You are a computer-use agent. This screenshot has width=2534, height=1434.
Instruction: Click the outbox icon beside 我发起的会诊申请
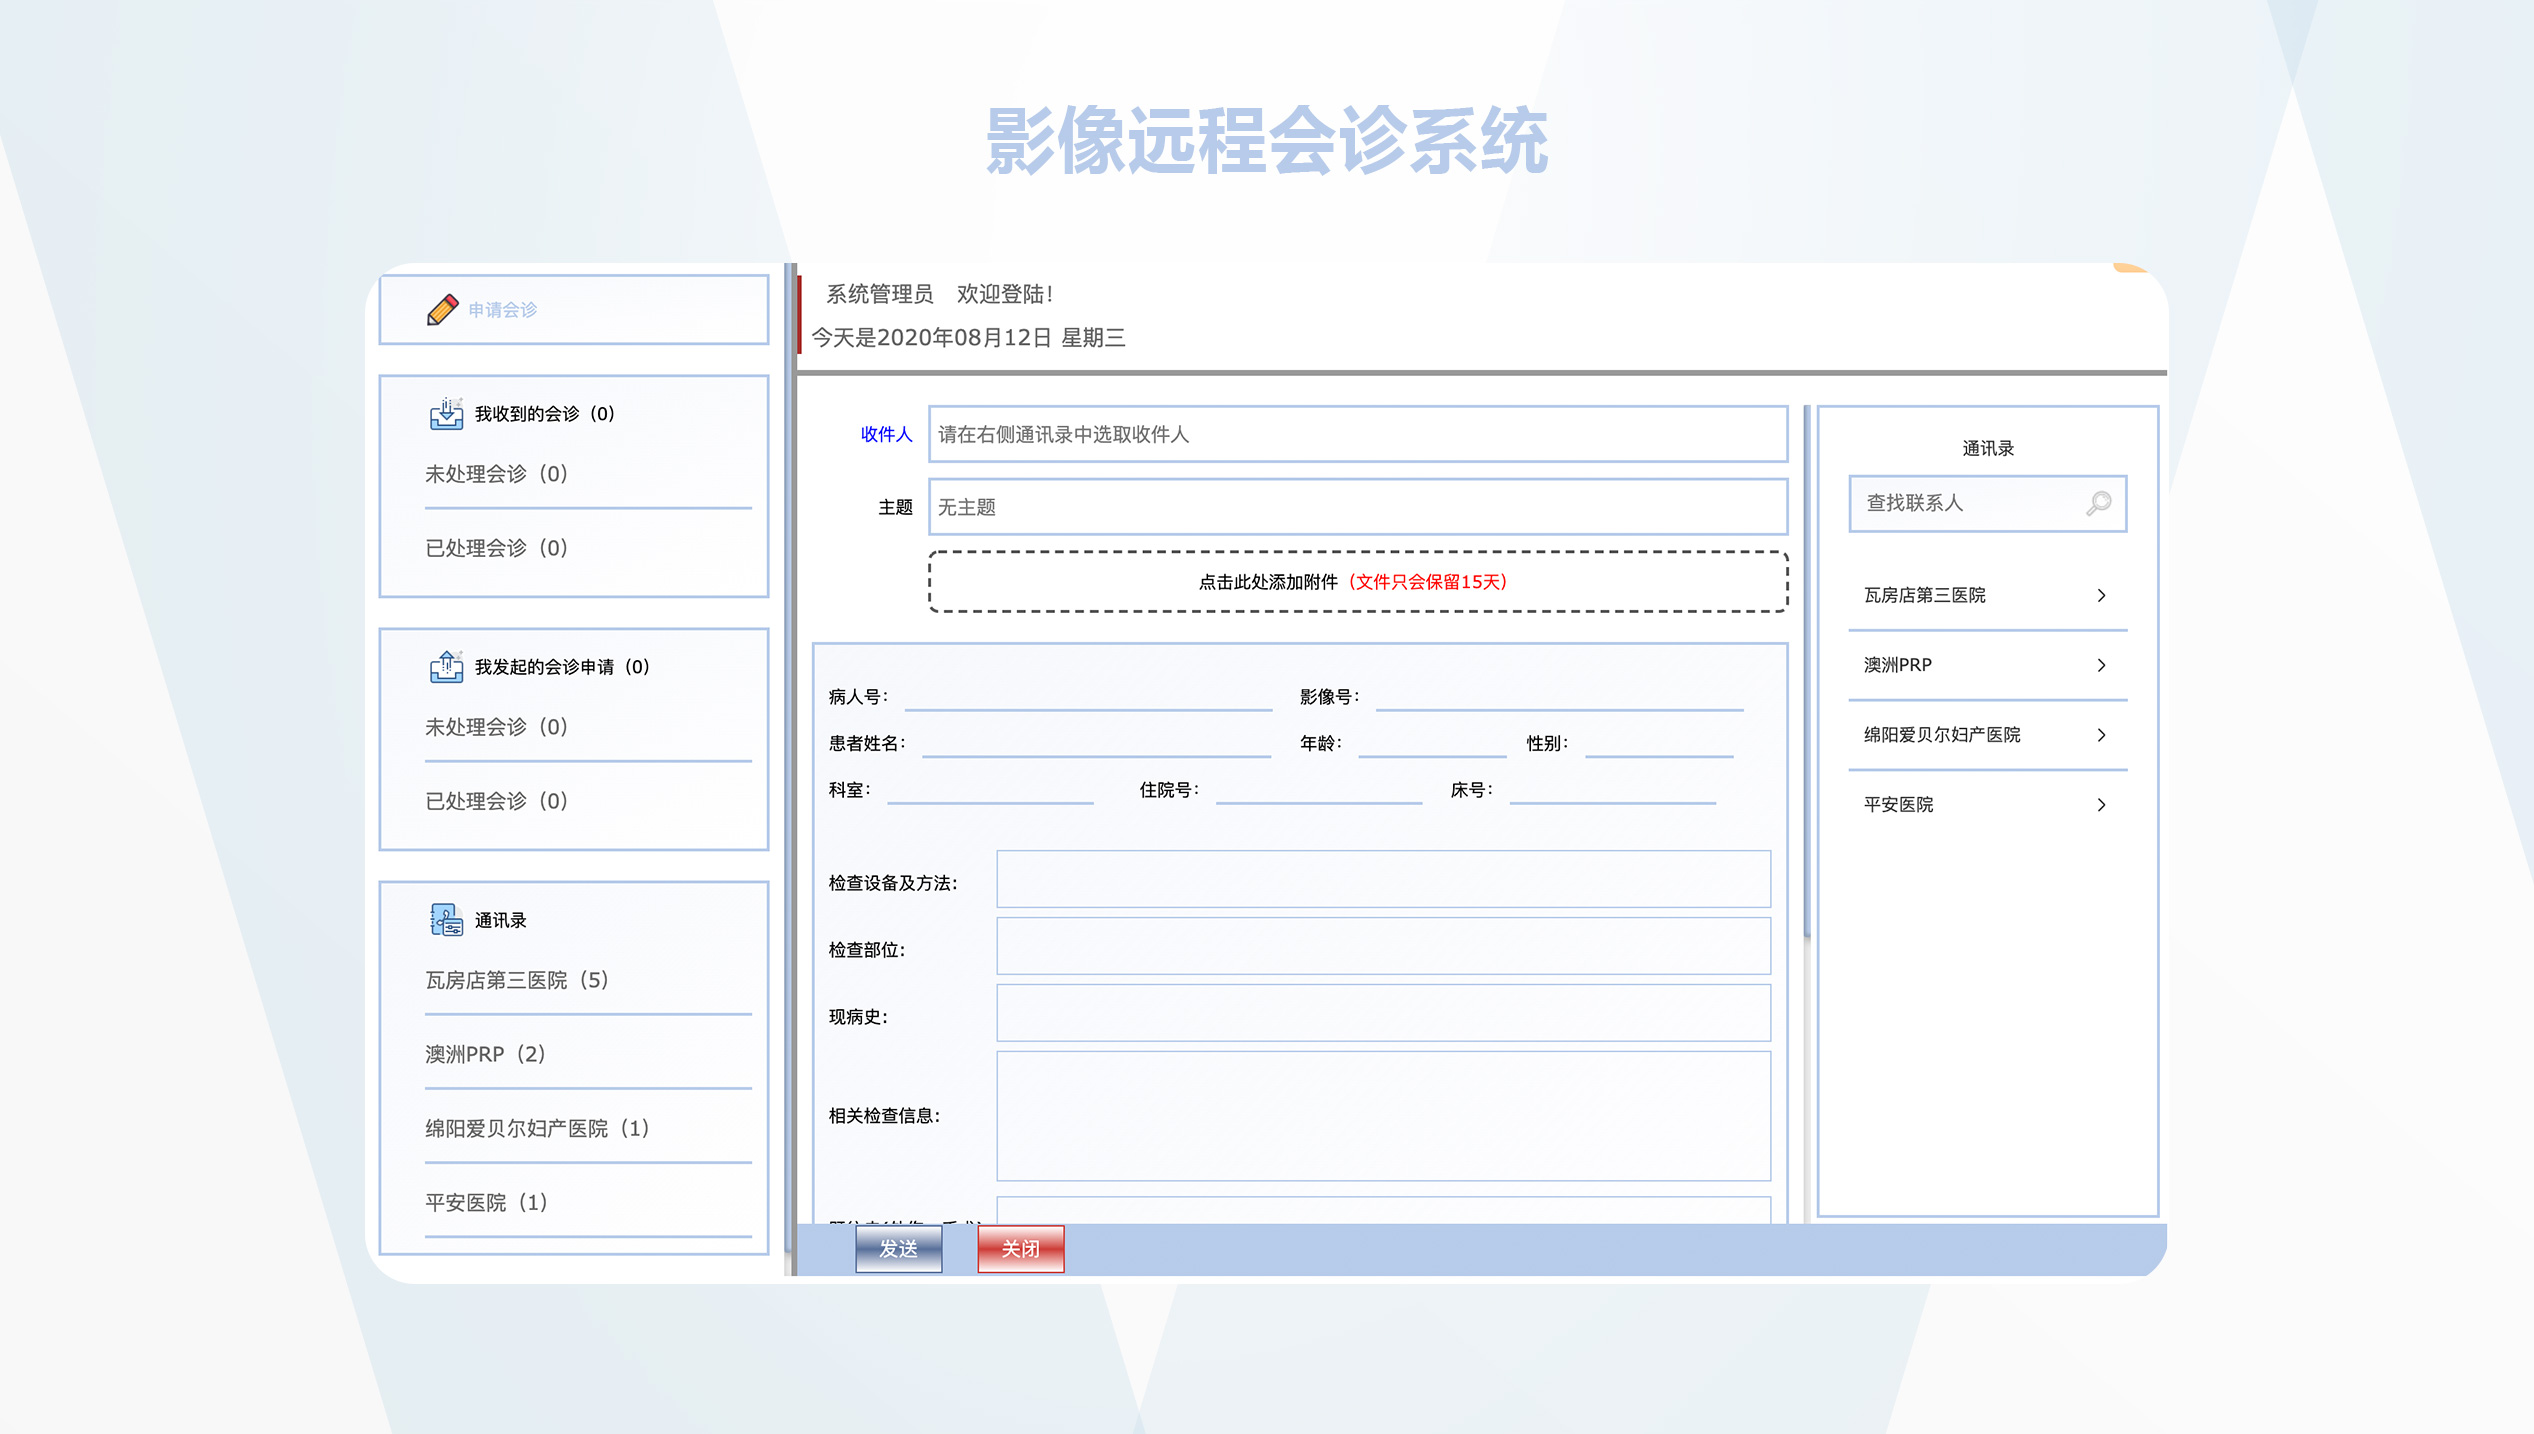click(x=446, y=667)
